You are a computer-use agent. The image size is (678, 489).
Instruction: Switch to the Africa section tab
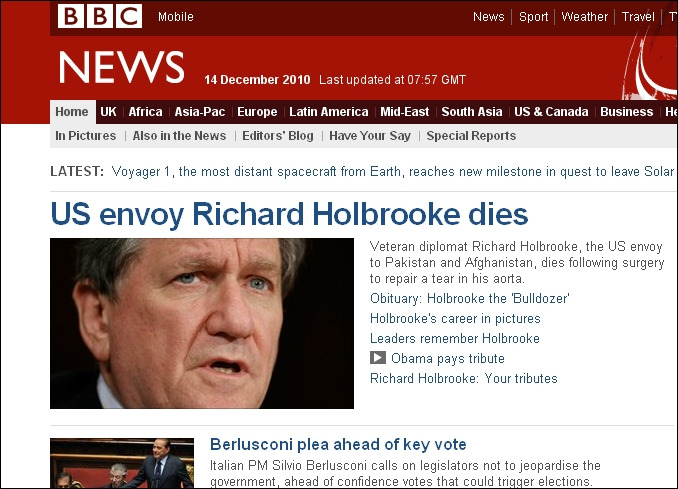pos(145,112)
